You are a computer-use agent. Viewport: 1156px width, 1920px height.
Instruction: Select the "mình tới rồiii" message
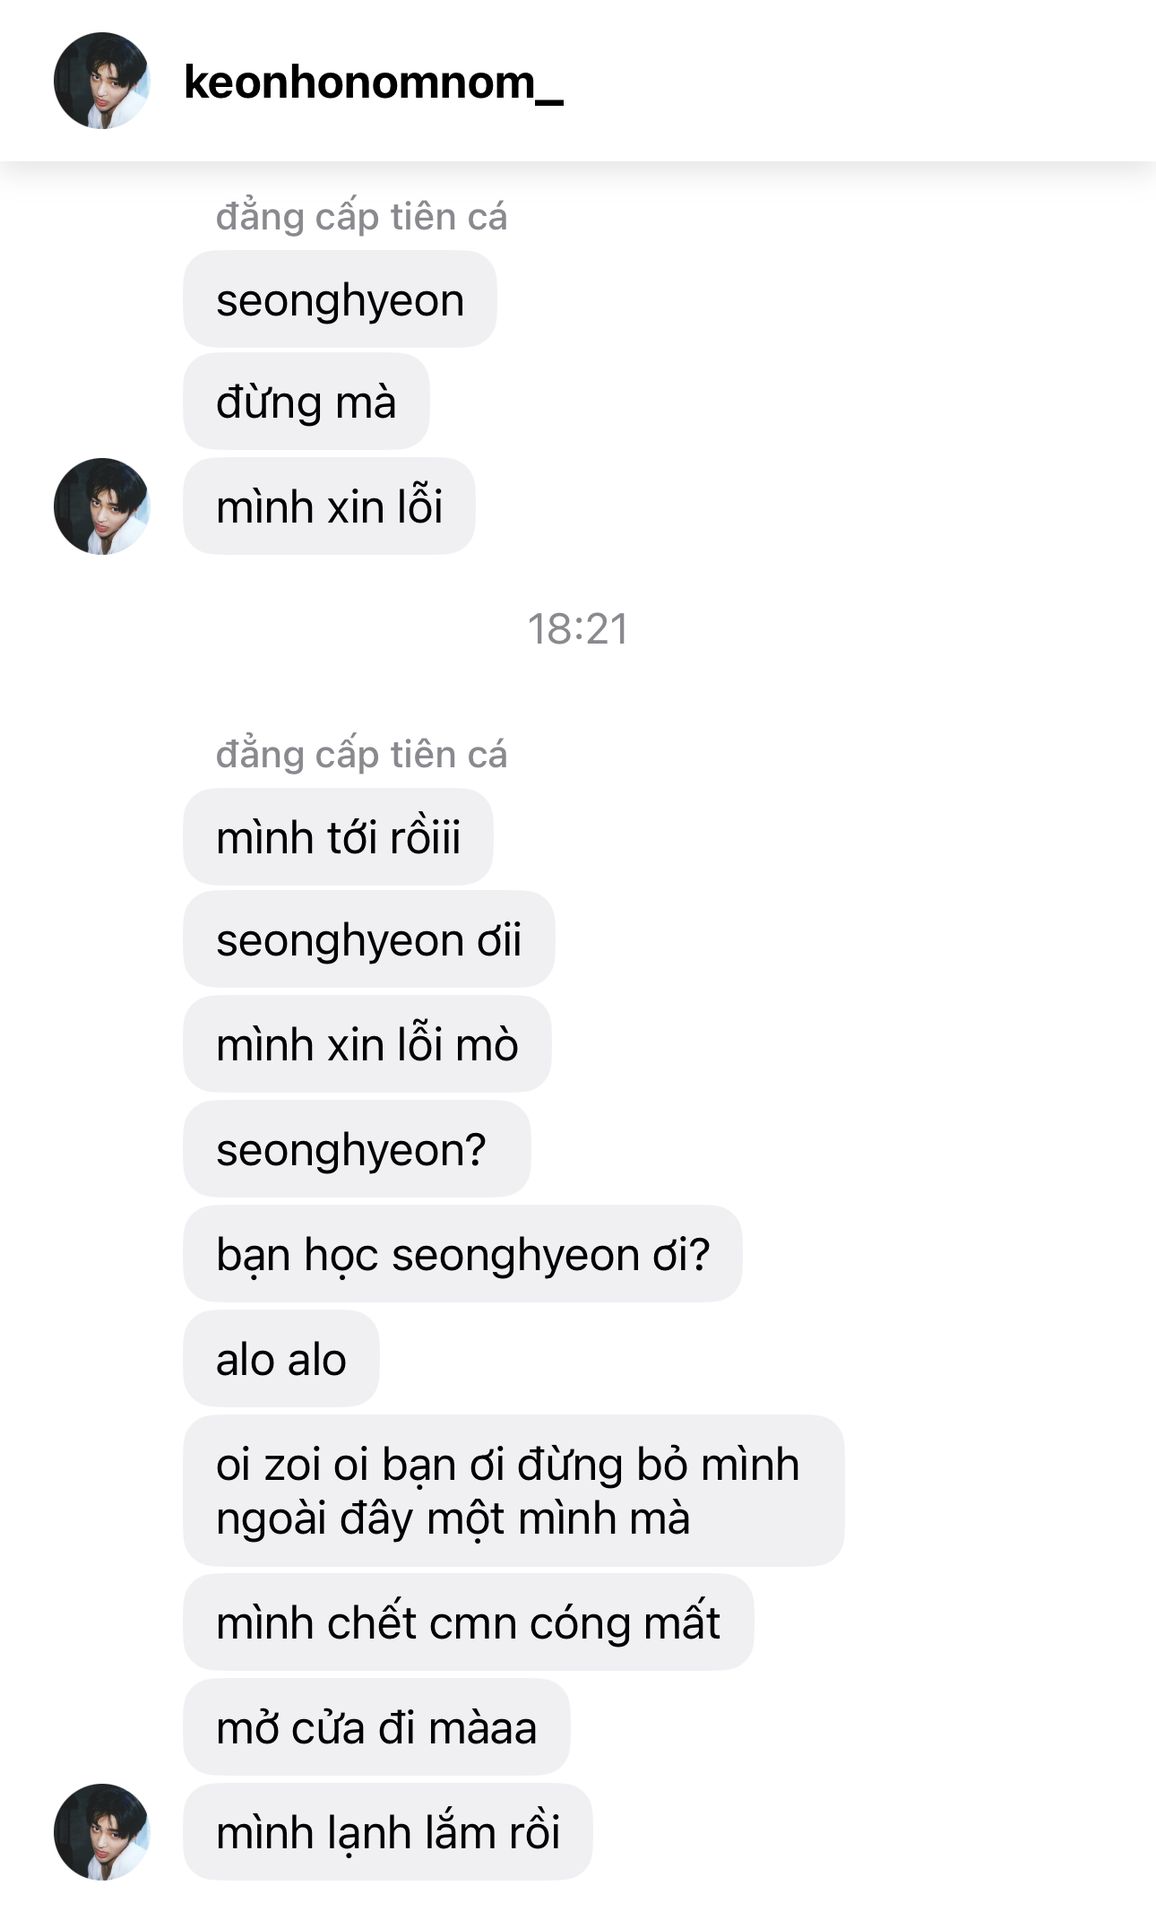pyautogui.click(x=338, y=837)
